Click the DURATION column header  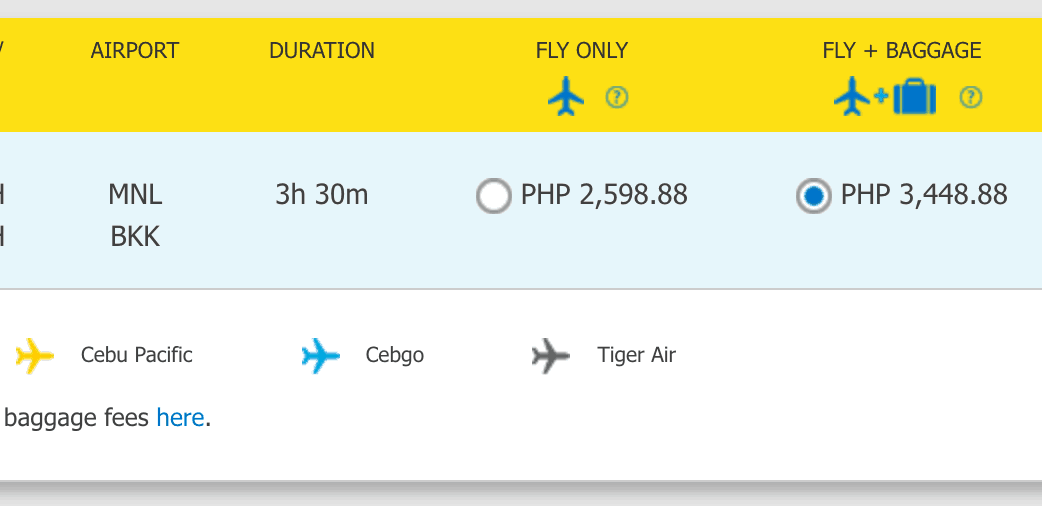tap(322, 50)
